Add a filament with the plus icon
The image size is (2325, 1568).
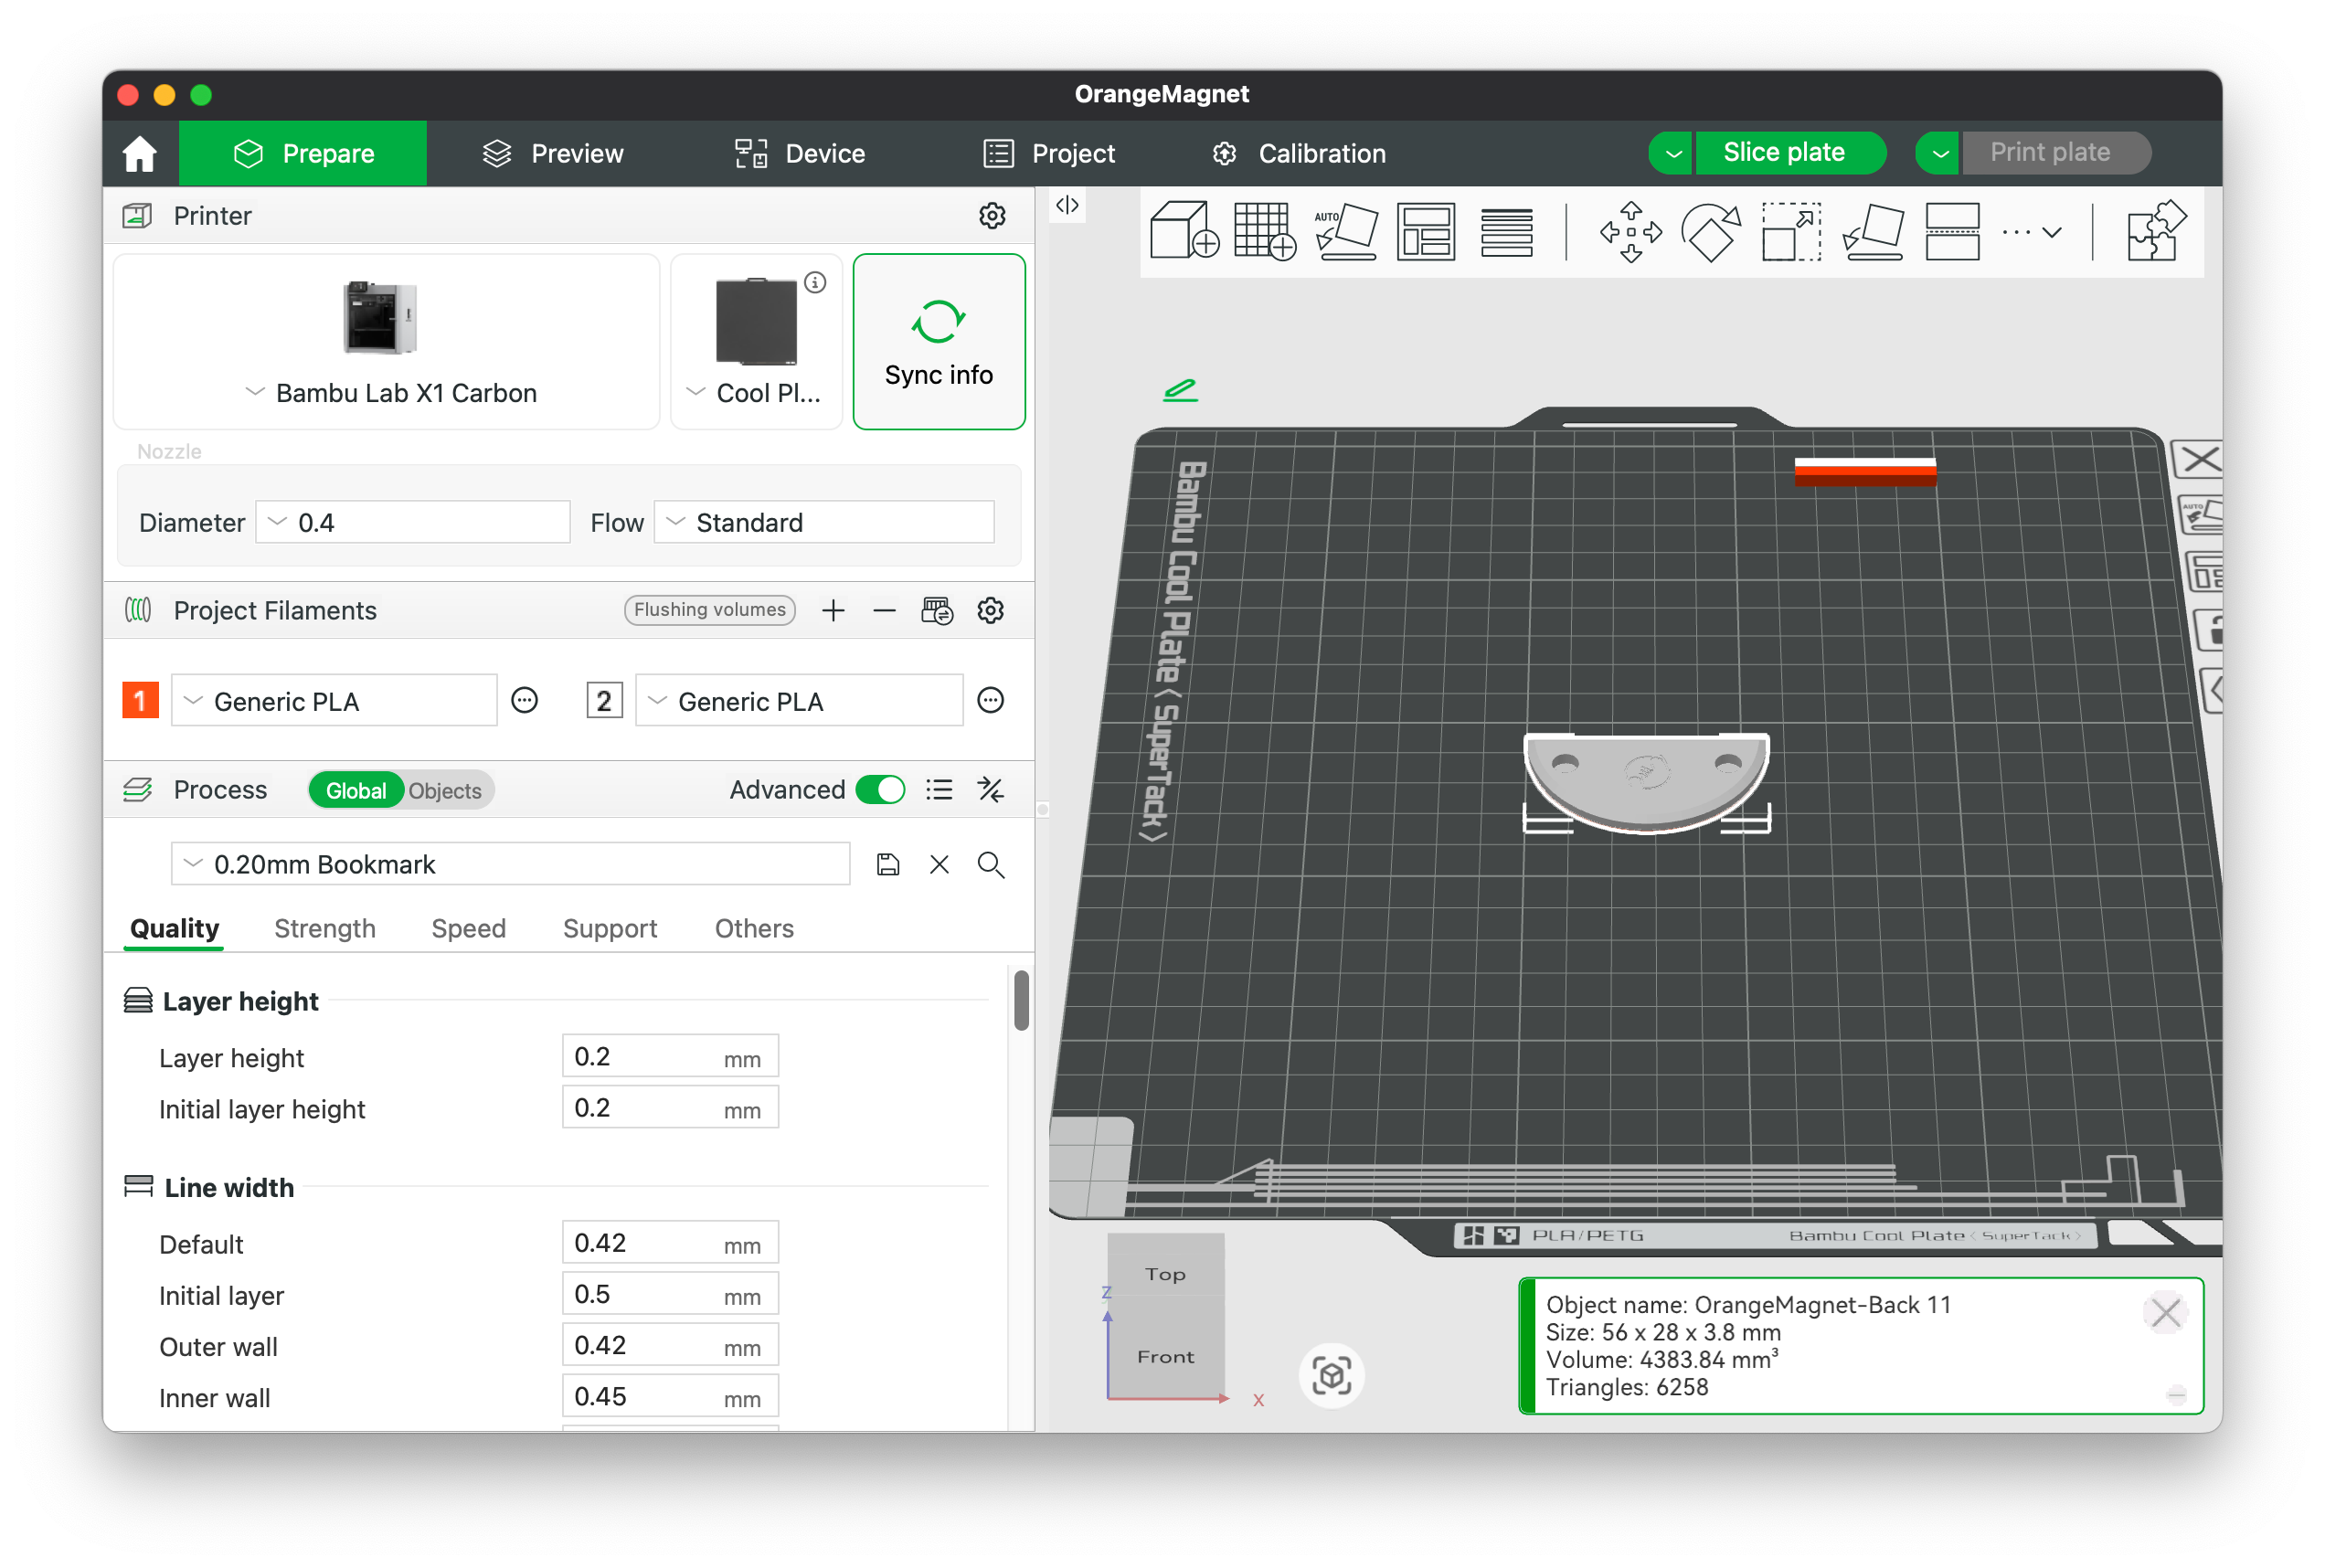click(x=833, y=610)
